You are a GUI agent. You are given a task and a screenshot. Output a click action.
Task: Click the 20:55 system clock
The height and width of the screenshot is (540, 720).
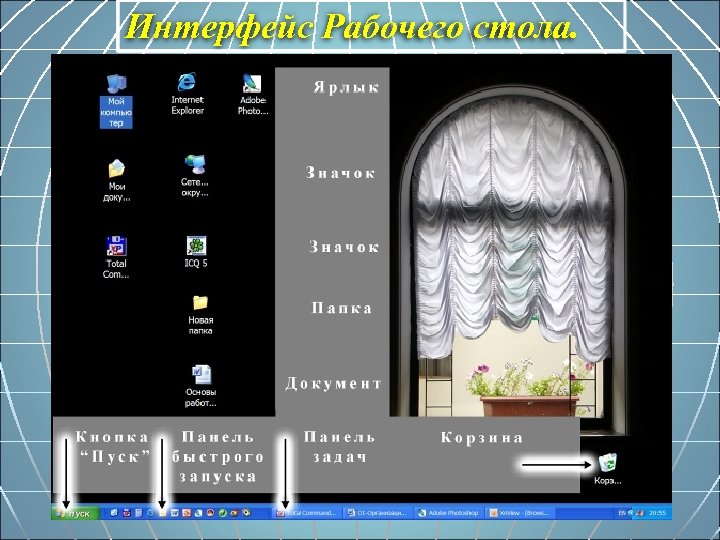657,513
